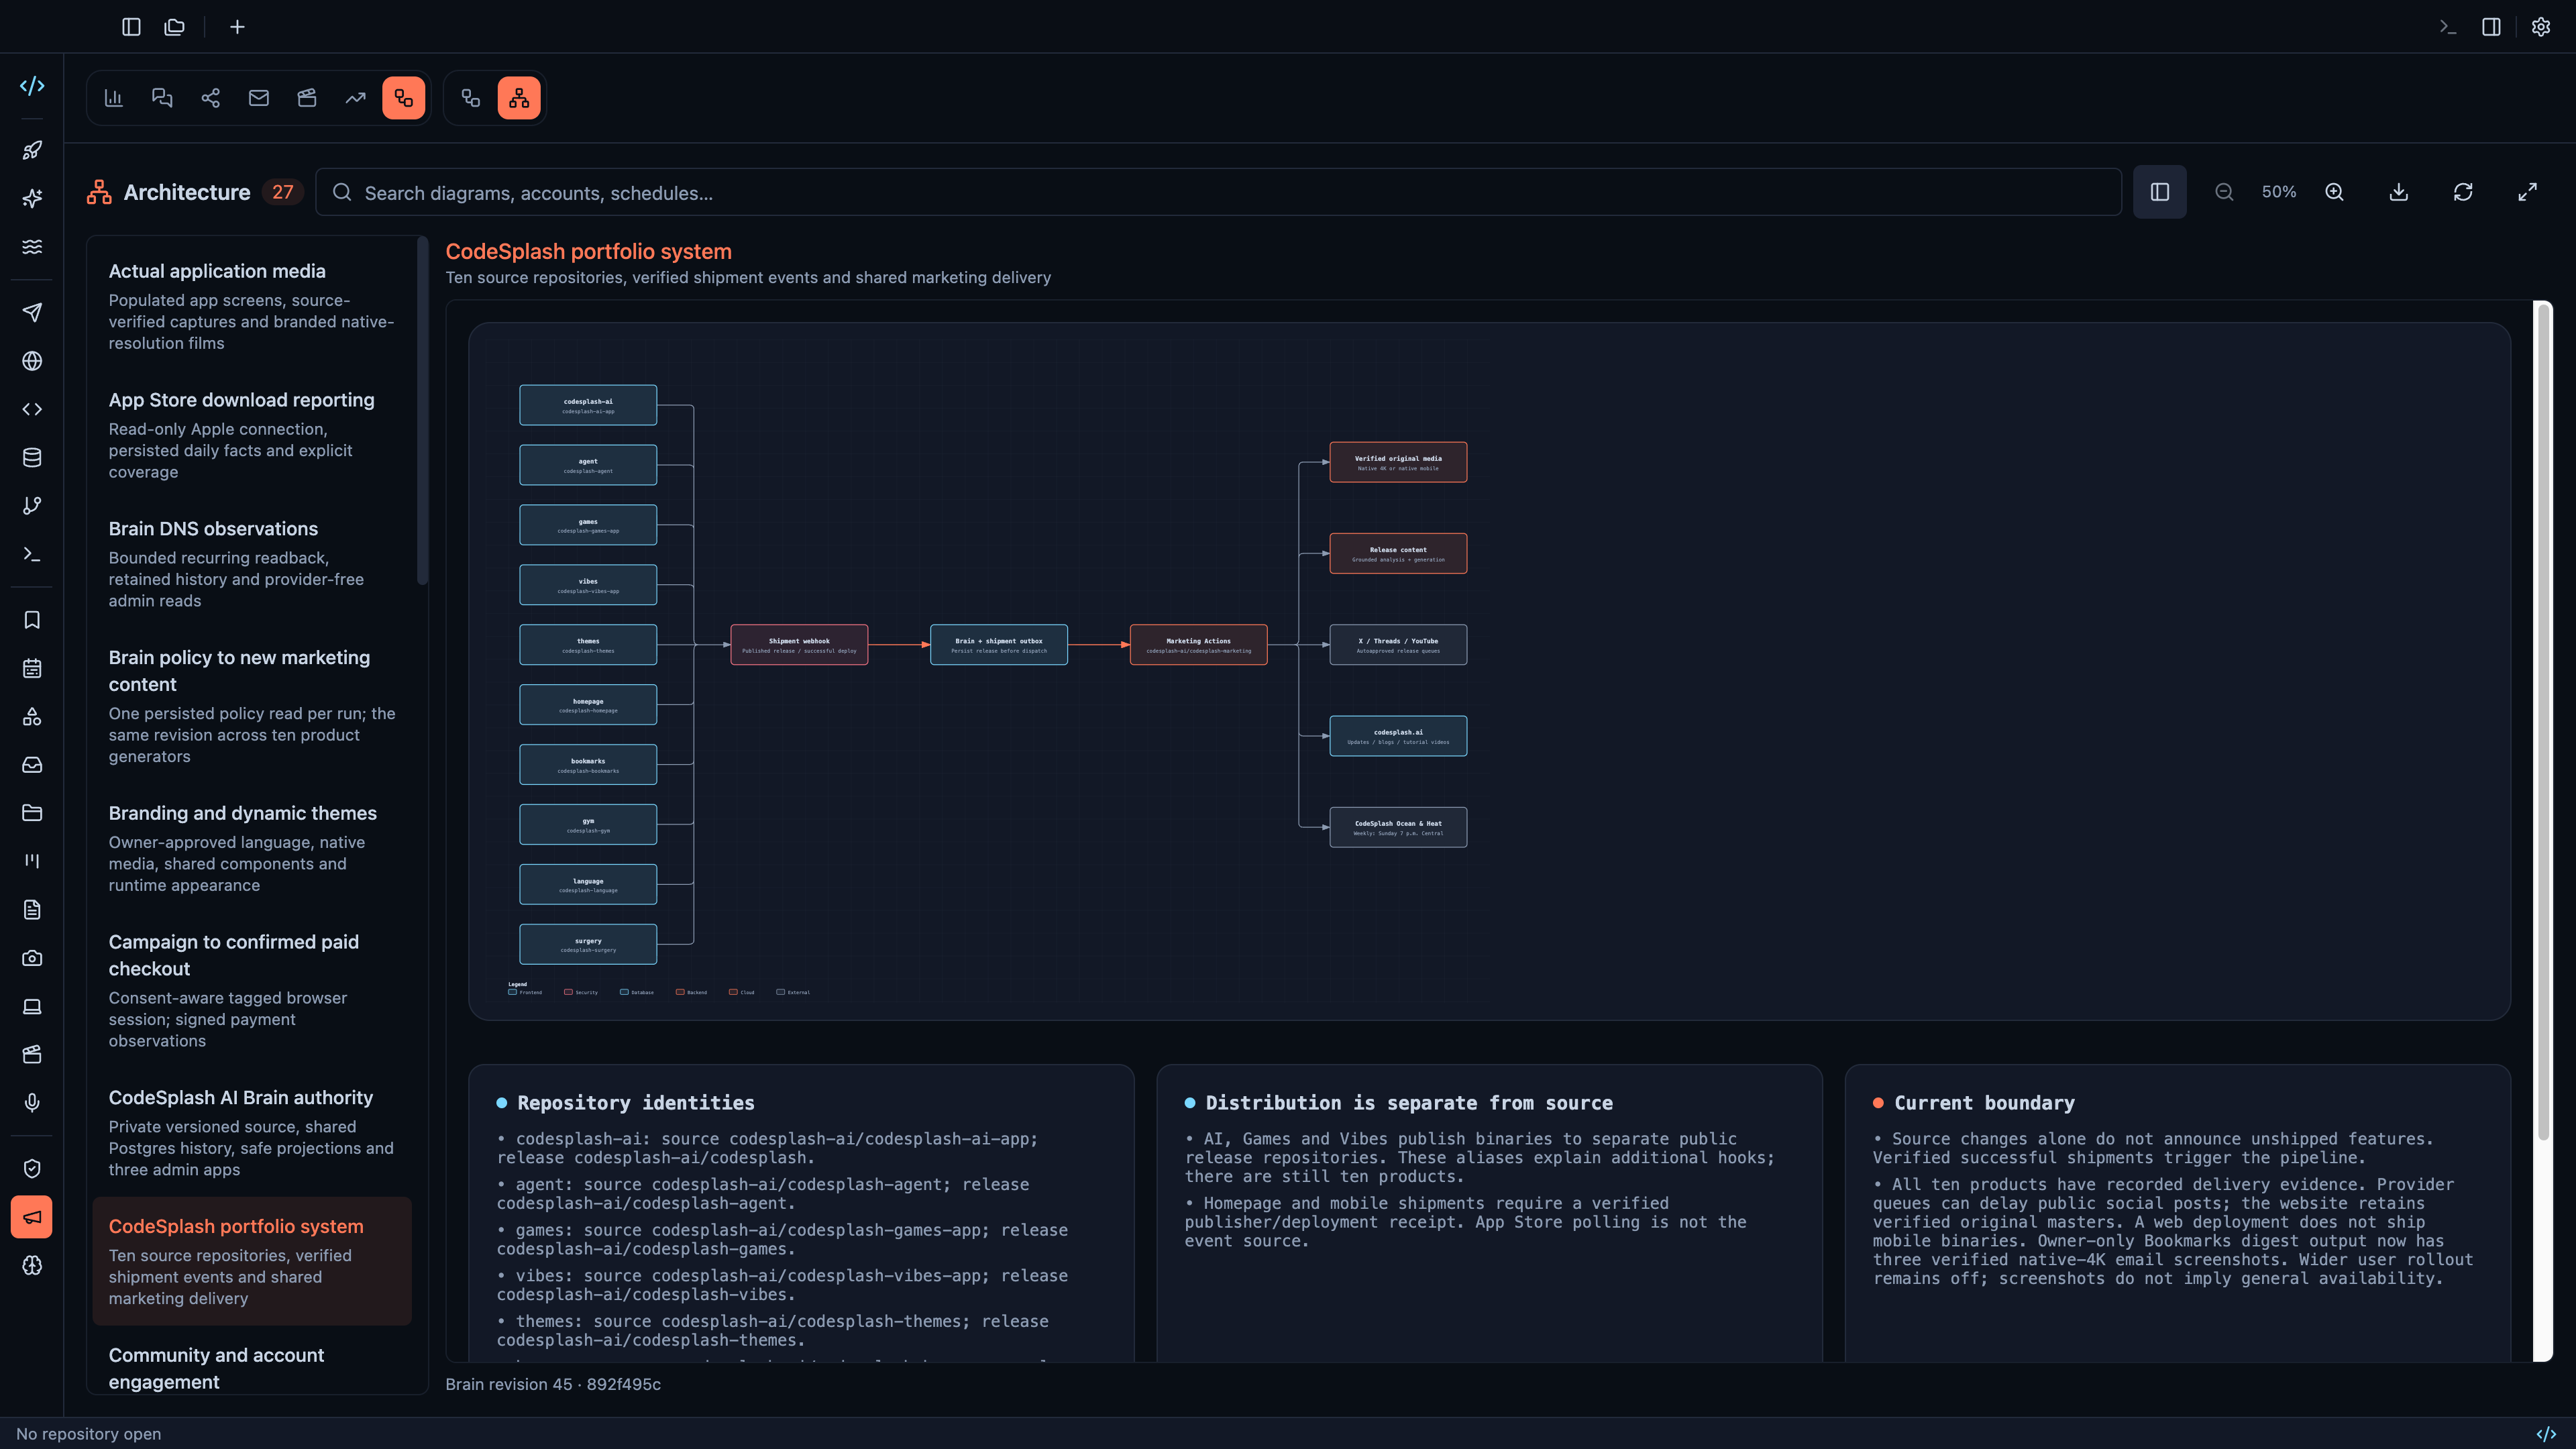Open the trending-up arrow toolbar tab
Image resolution: width=2576 pixels, height=1449 pixels.
pyautogui.click(x=355, y=98)
